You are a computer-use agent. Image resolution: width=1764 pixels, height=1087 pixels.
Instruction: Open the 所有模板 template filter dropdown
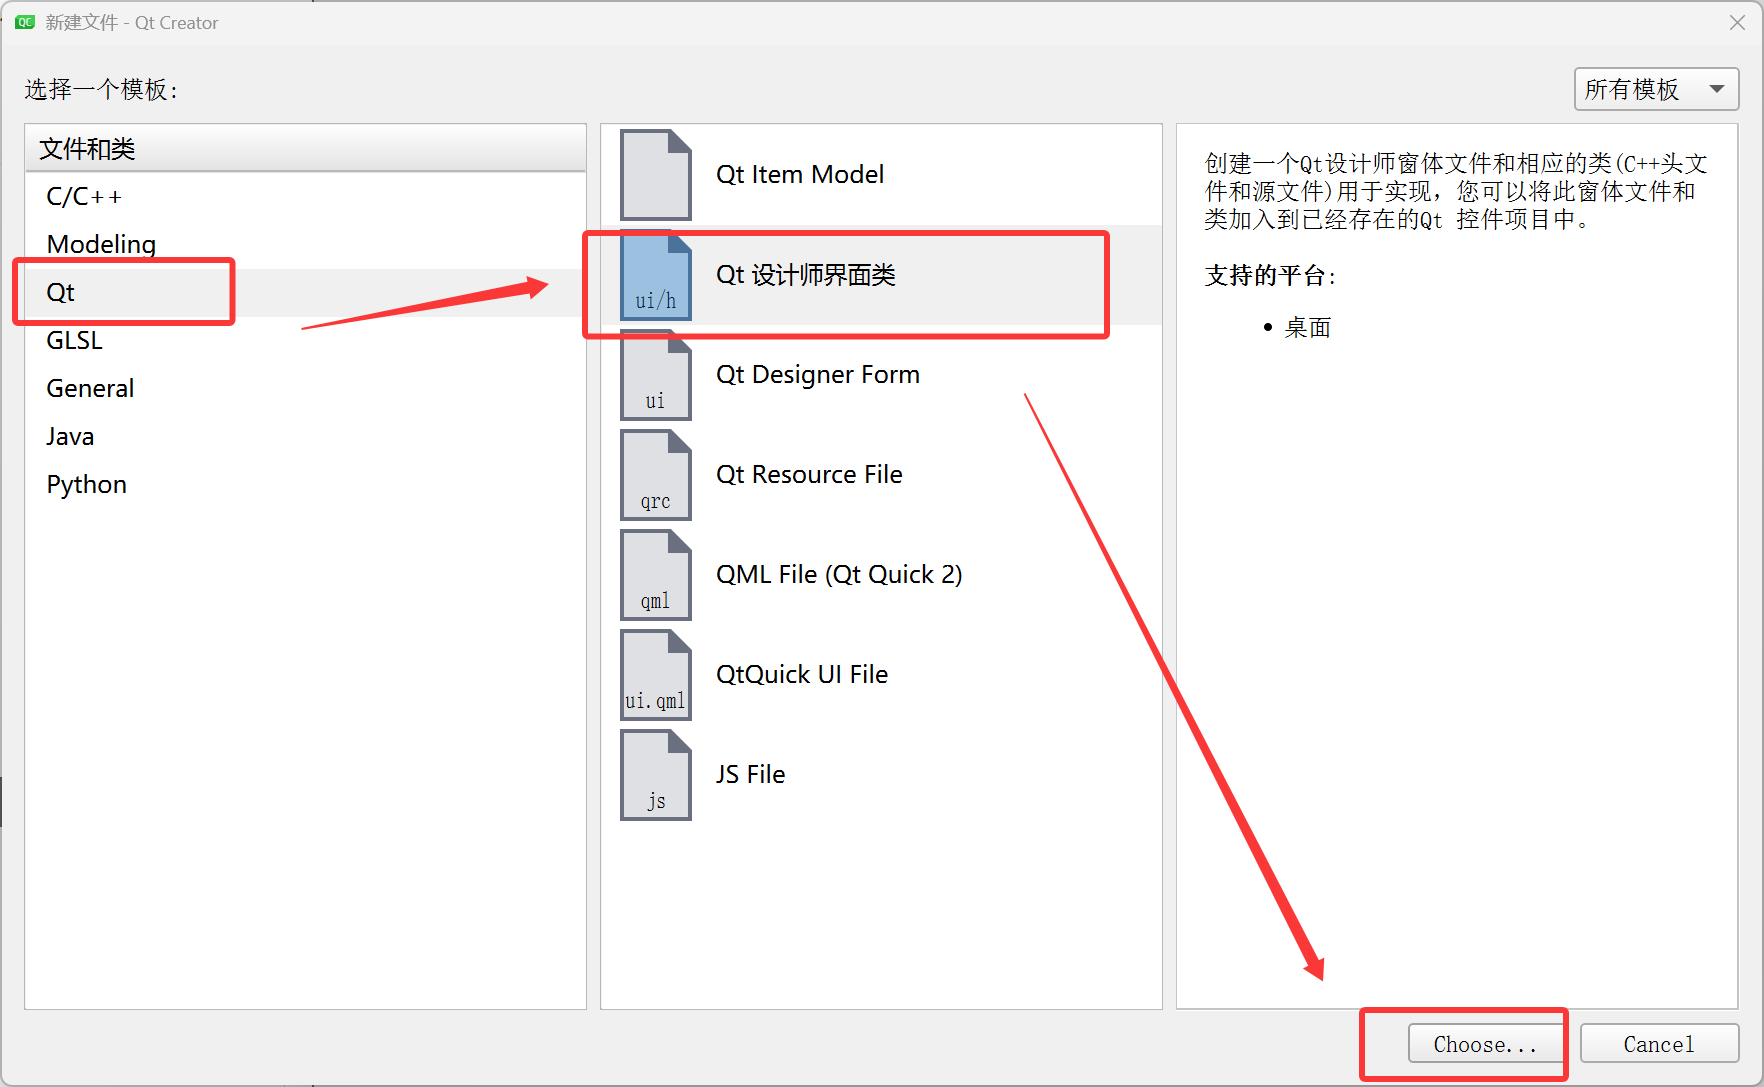point(1656,89)
